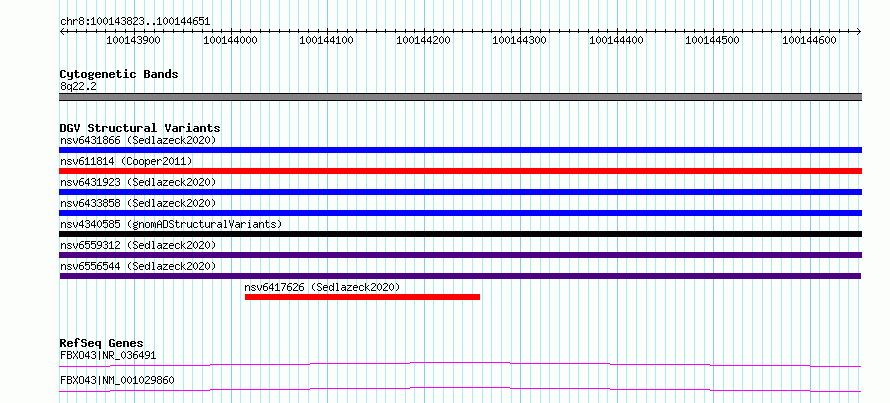Click ruler position 100143900
Image resolution: width=890 pixels, height=403 pixels.
click(133, 40)
